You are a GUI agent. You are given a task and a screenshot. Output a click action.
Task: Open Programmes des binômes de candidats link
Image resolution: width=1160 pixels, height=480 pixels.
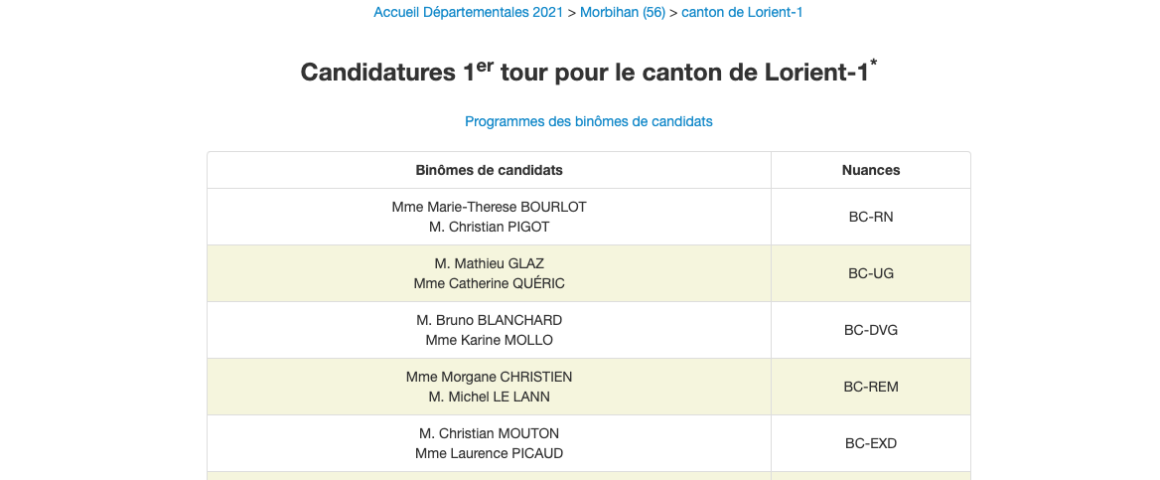pos(588,121)
